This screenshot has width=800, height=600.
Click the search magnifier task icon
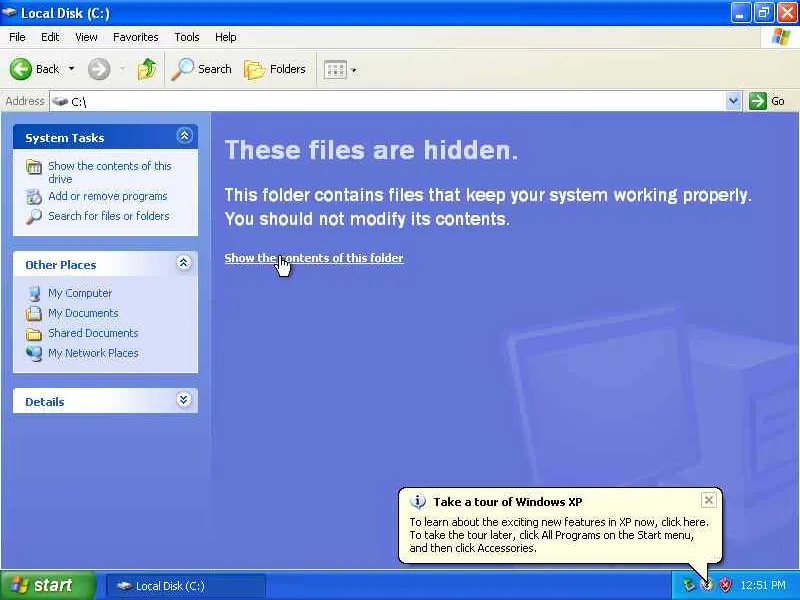34,217
